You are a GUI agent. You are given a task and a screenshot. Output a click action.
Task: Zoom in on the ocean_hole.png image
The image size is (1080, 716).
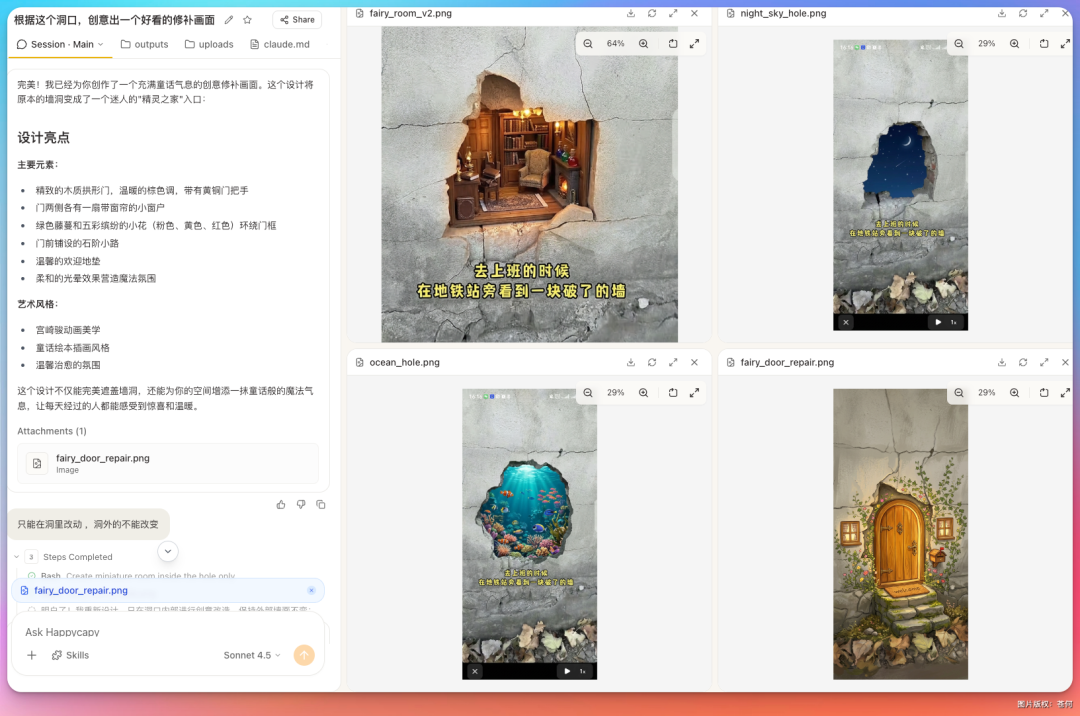pyautogui.click(x=643, y=392)
